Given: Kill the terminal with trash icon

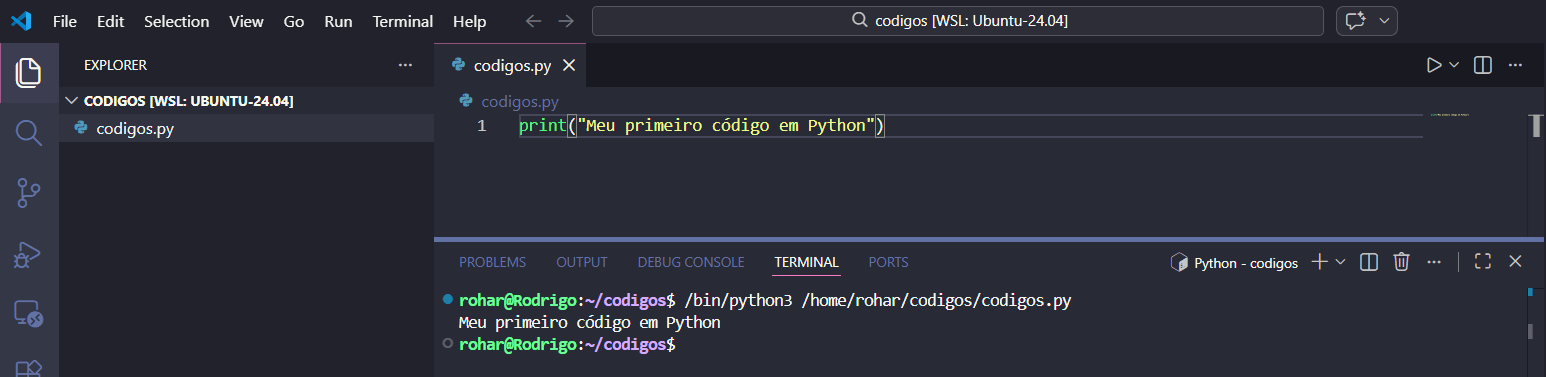Looking at the screenshot, I should tap(1402, 262).
